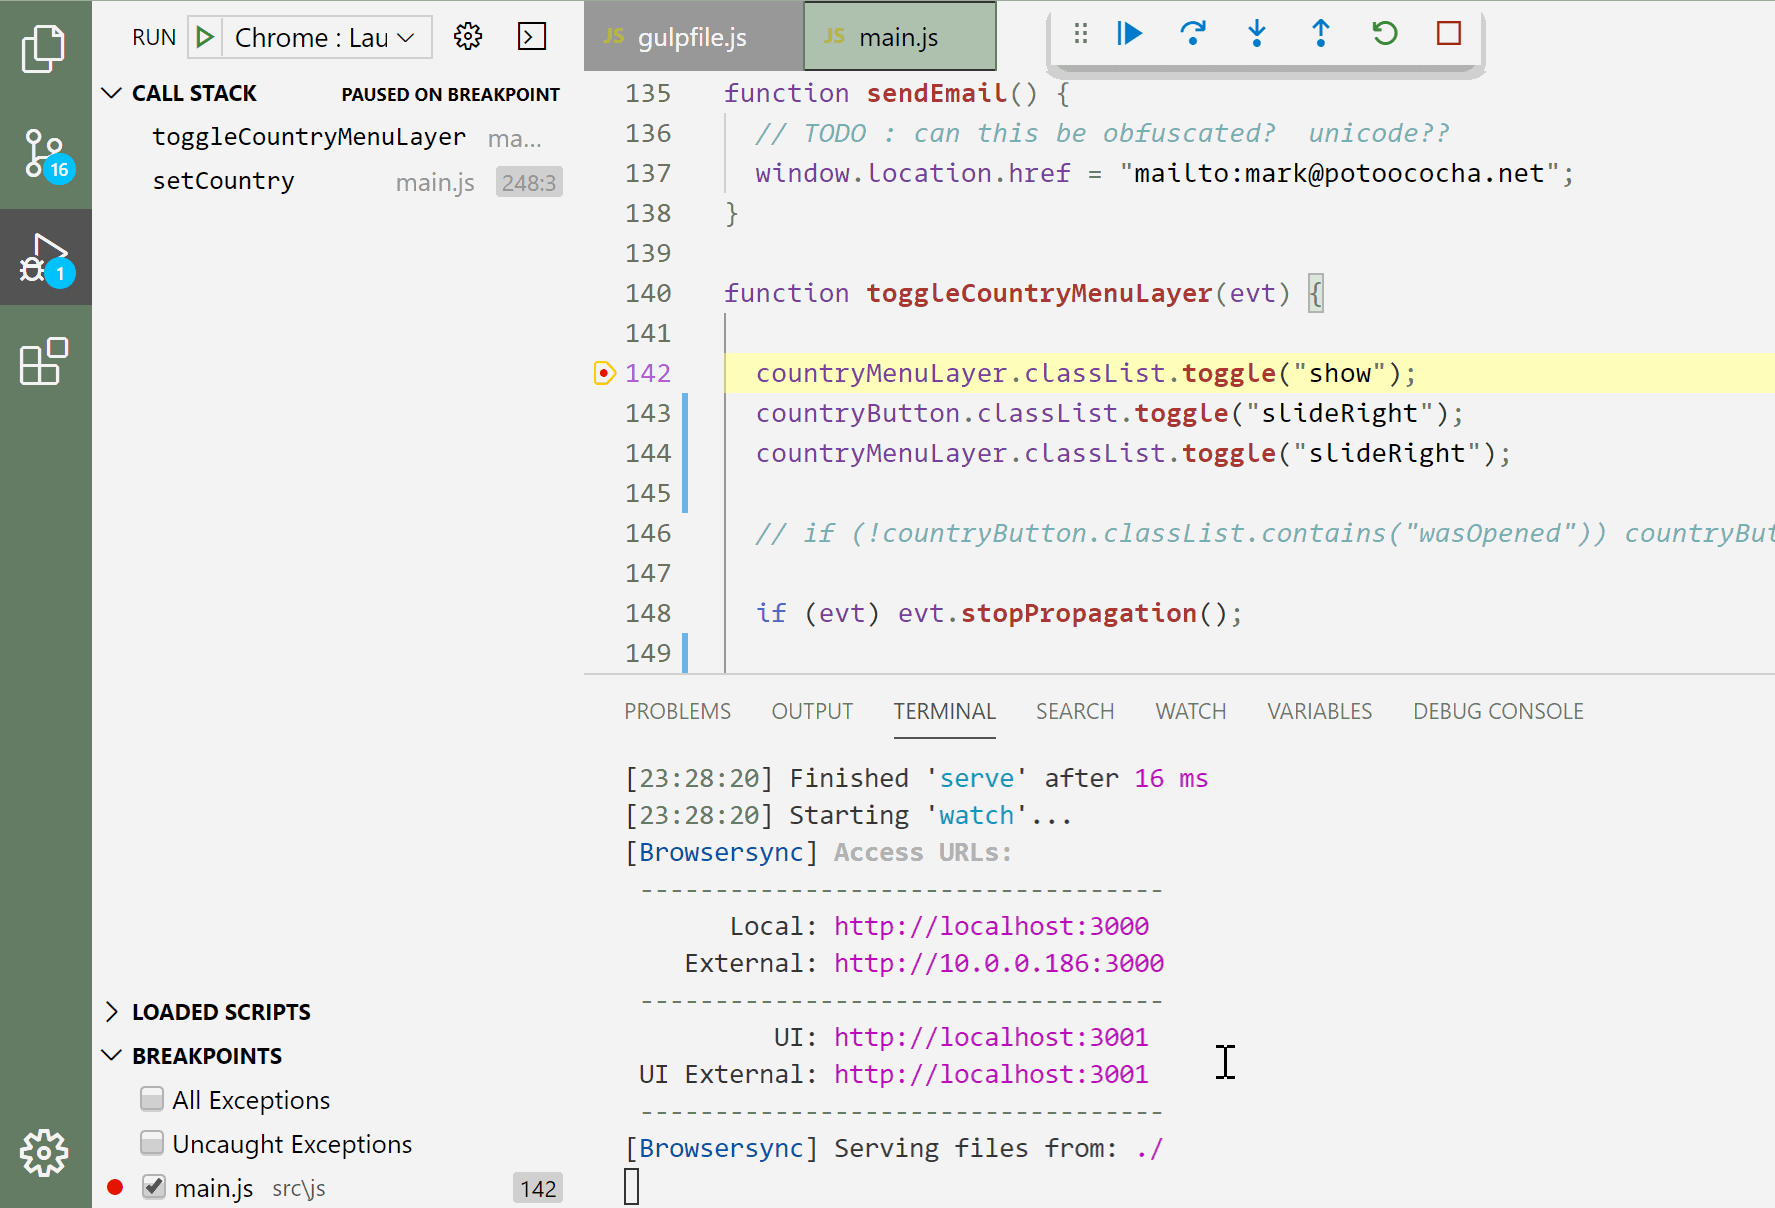Open launch.json via run gear icon

tap(467, 37)
